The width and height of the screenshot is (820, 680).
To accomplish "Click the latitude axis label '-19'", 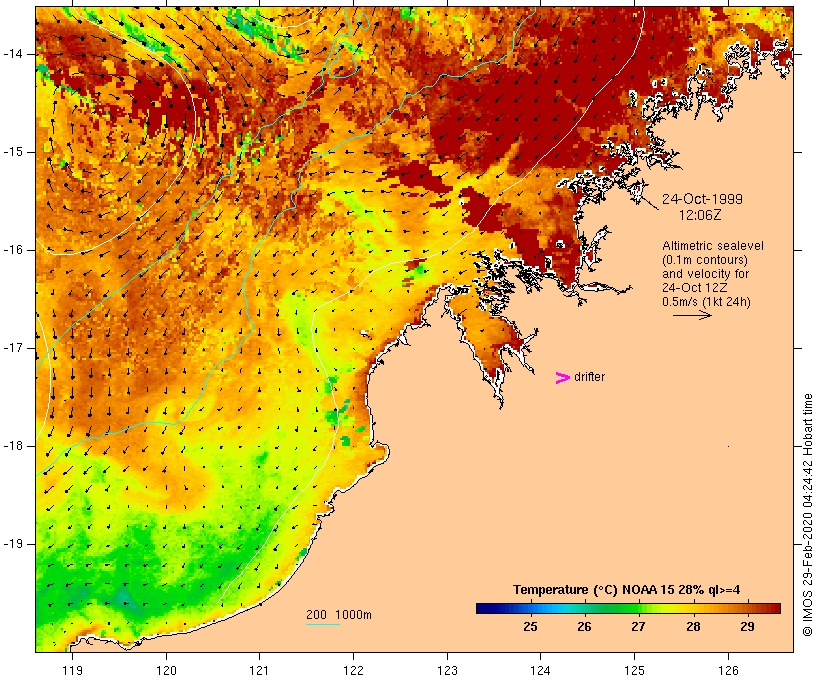I will (x=13, y=544).
